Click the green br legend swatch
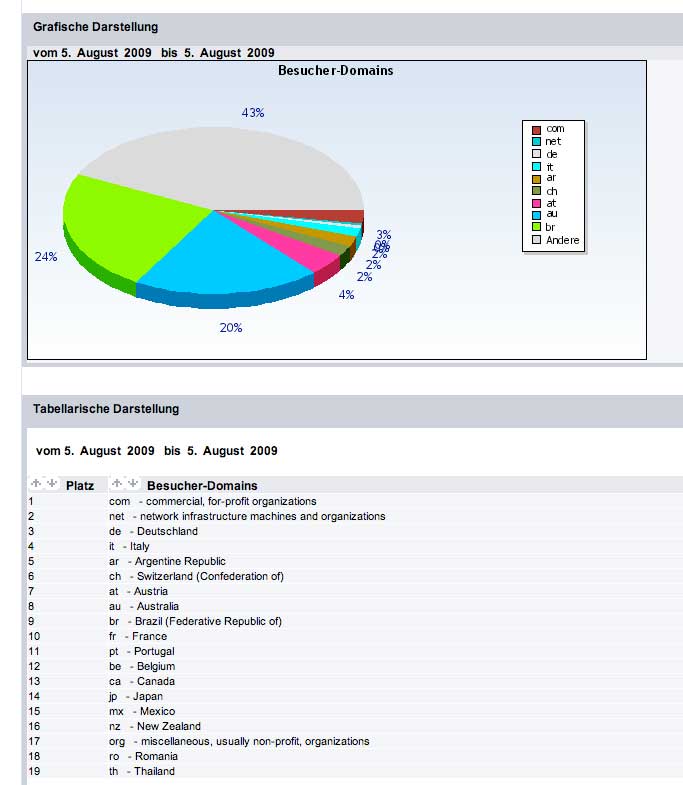 pos(536,227)
